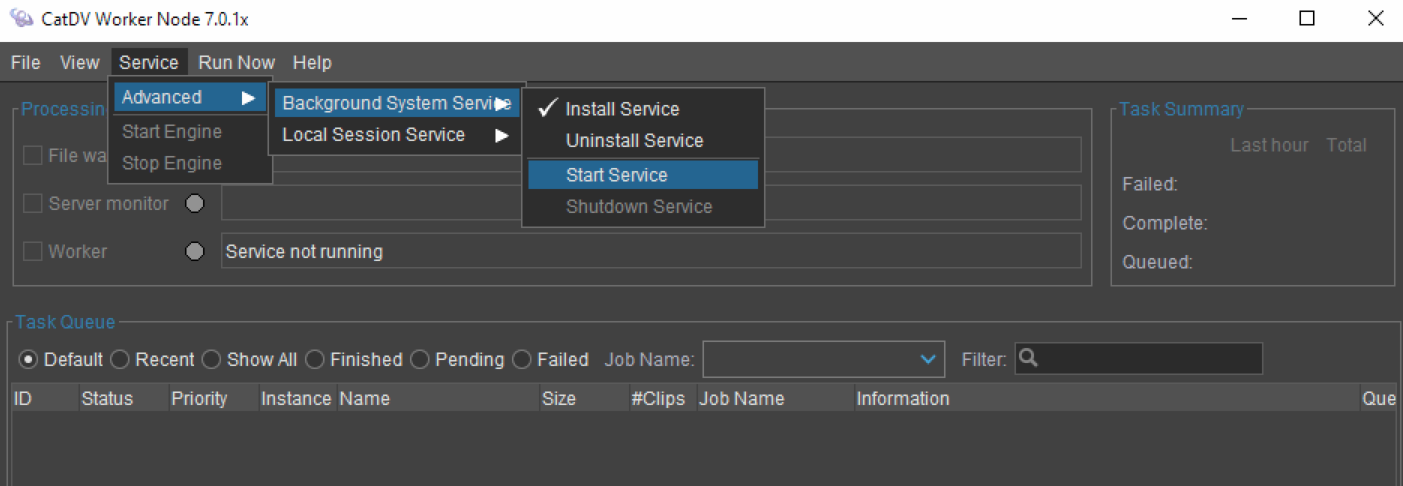This screenshot has width=1403, height=486.
Task: Select Shutdown Service menu entry
Action: coord(642,207)
